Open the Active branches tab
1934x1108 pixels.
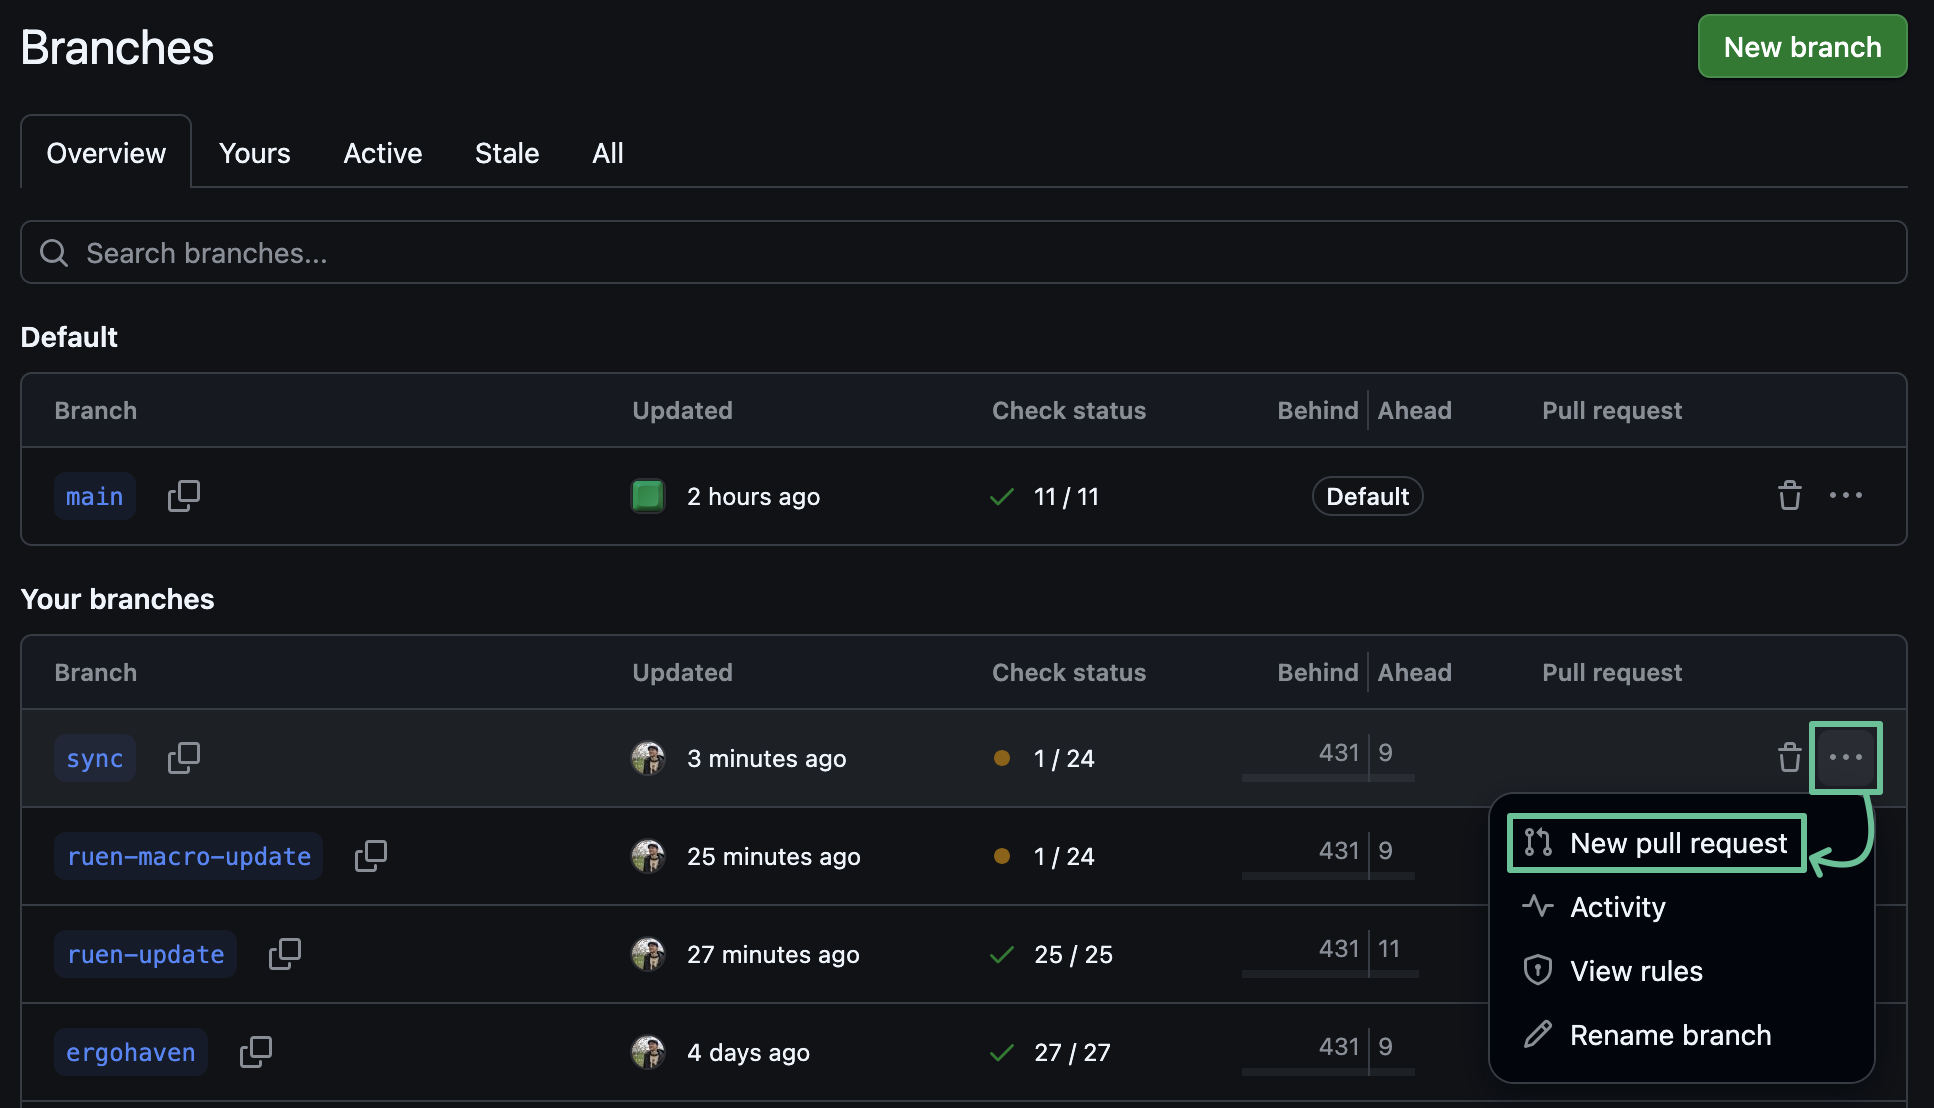[x=382, y=153]
